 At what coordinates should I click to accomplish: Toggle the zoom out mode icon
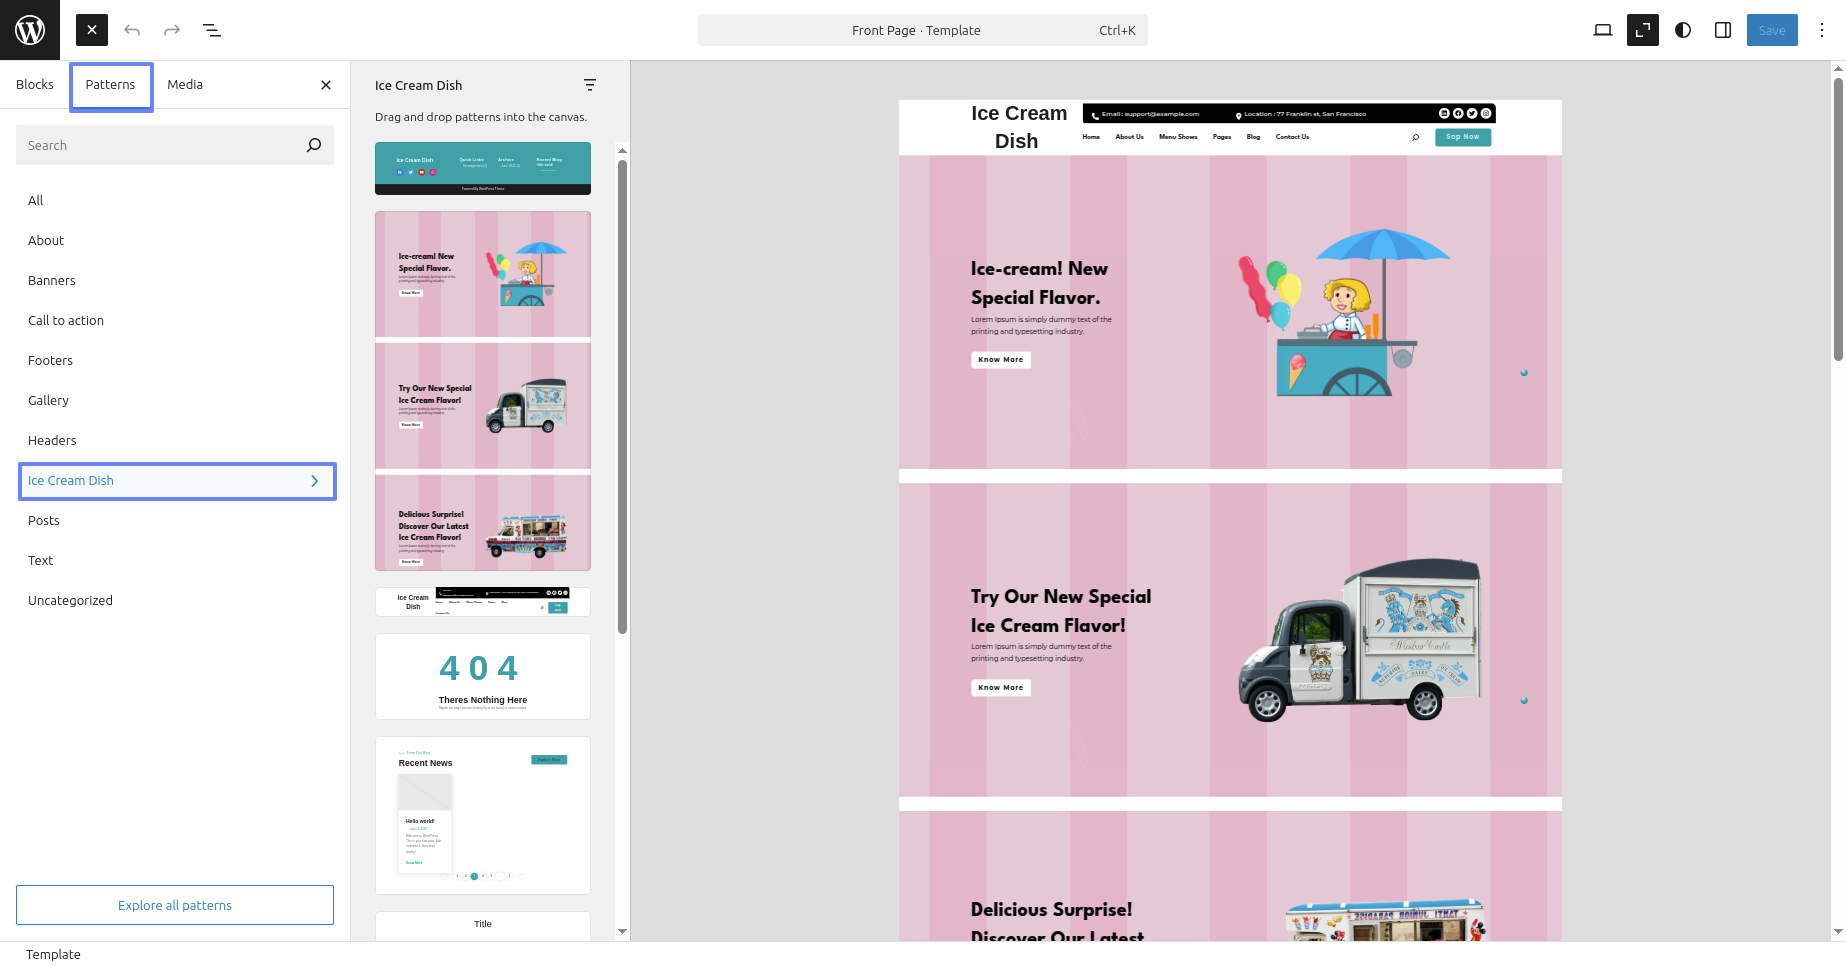click(1643, 30)
